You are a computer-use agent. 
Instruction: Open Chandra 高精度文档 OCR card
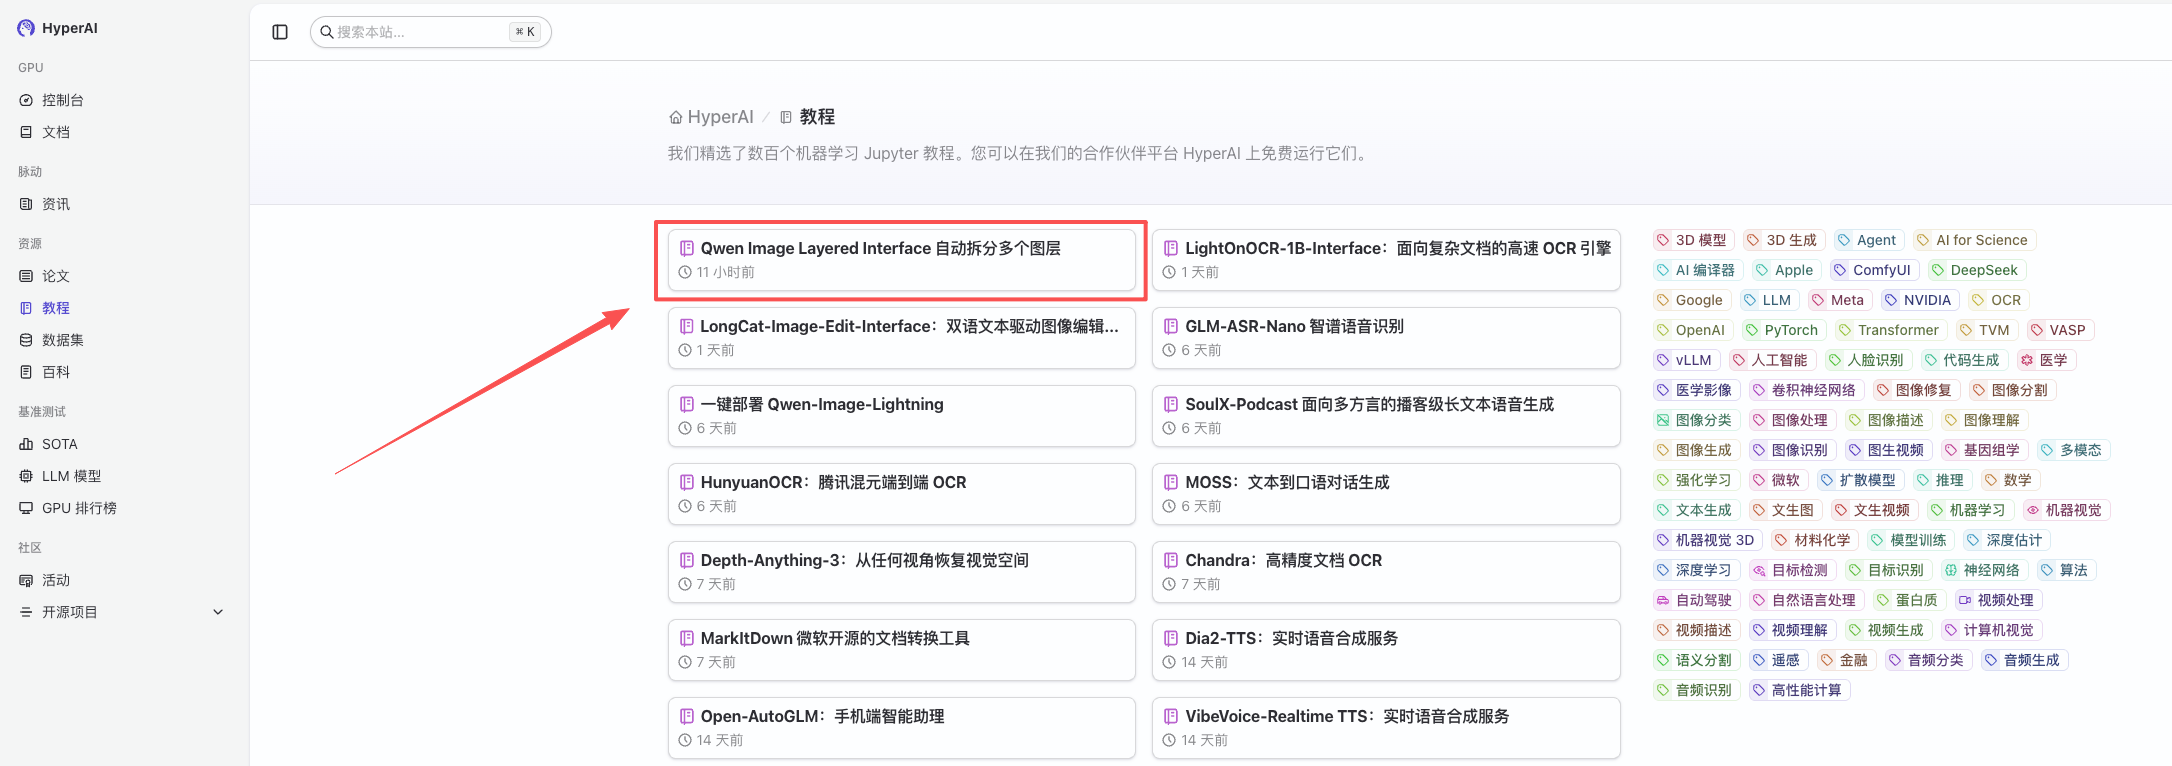[x=1386, y=572]
